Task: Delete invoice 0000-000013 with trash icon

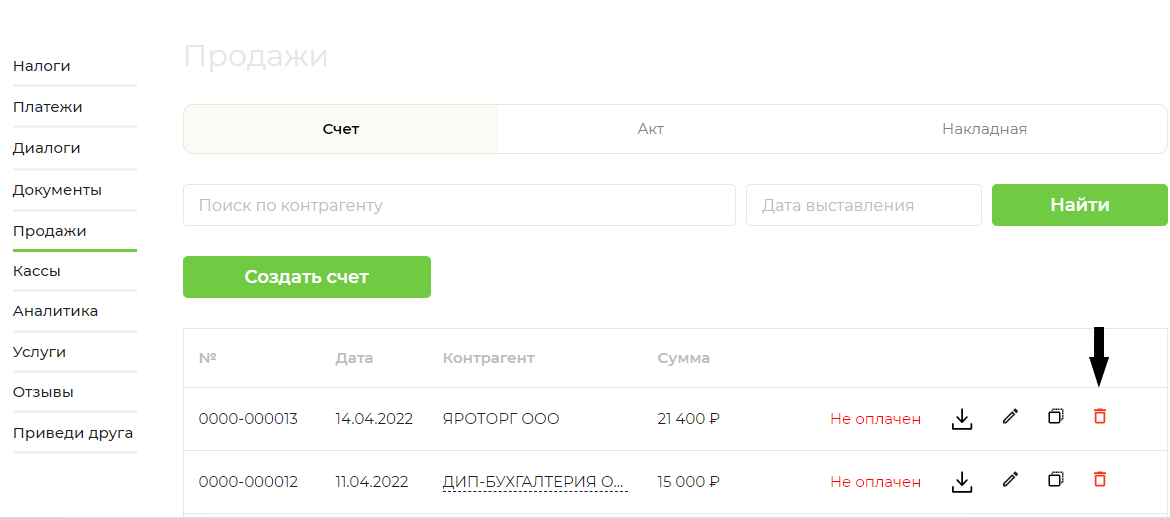Action: pos(1099,416)
